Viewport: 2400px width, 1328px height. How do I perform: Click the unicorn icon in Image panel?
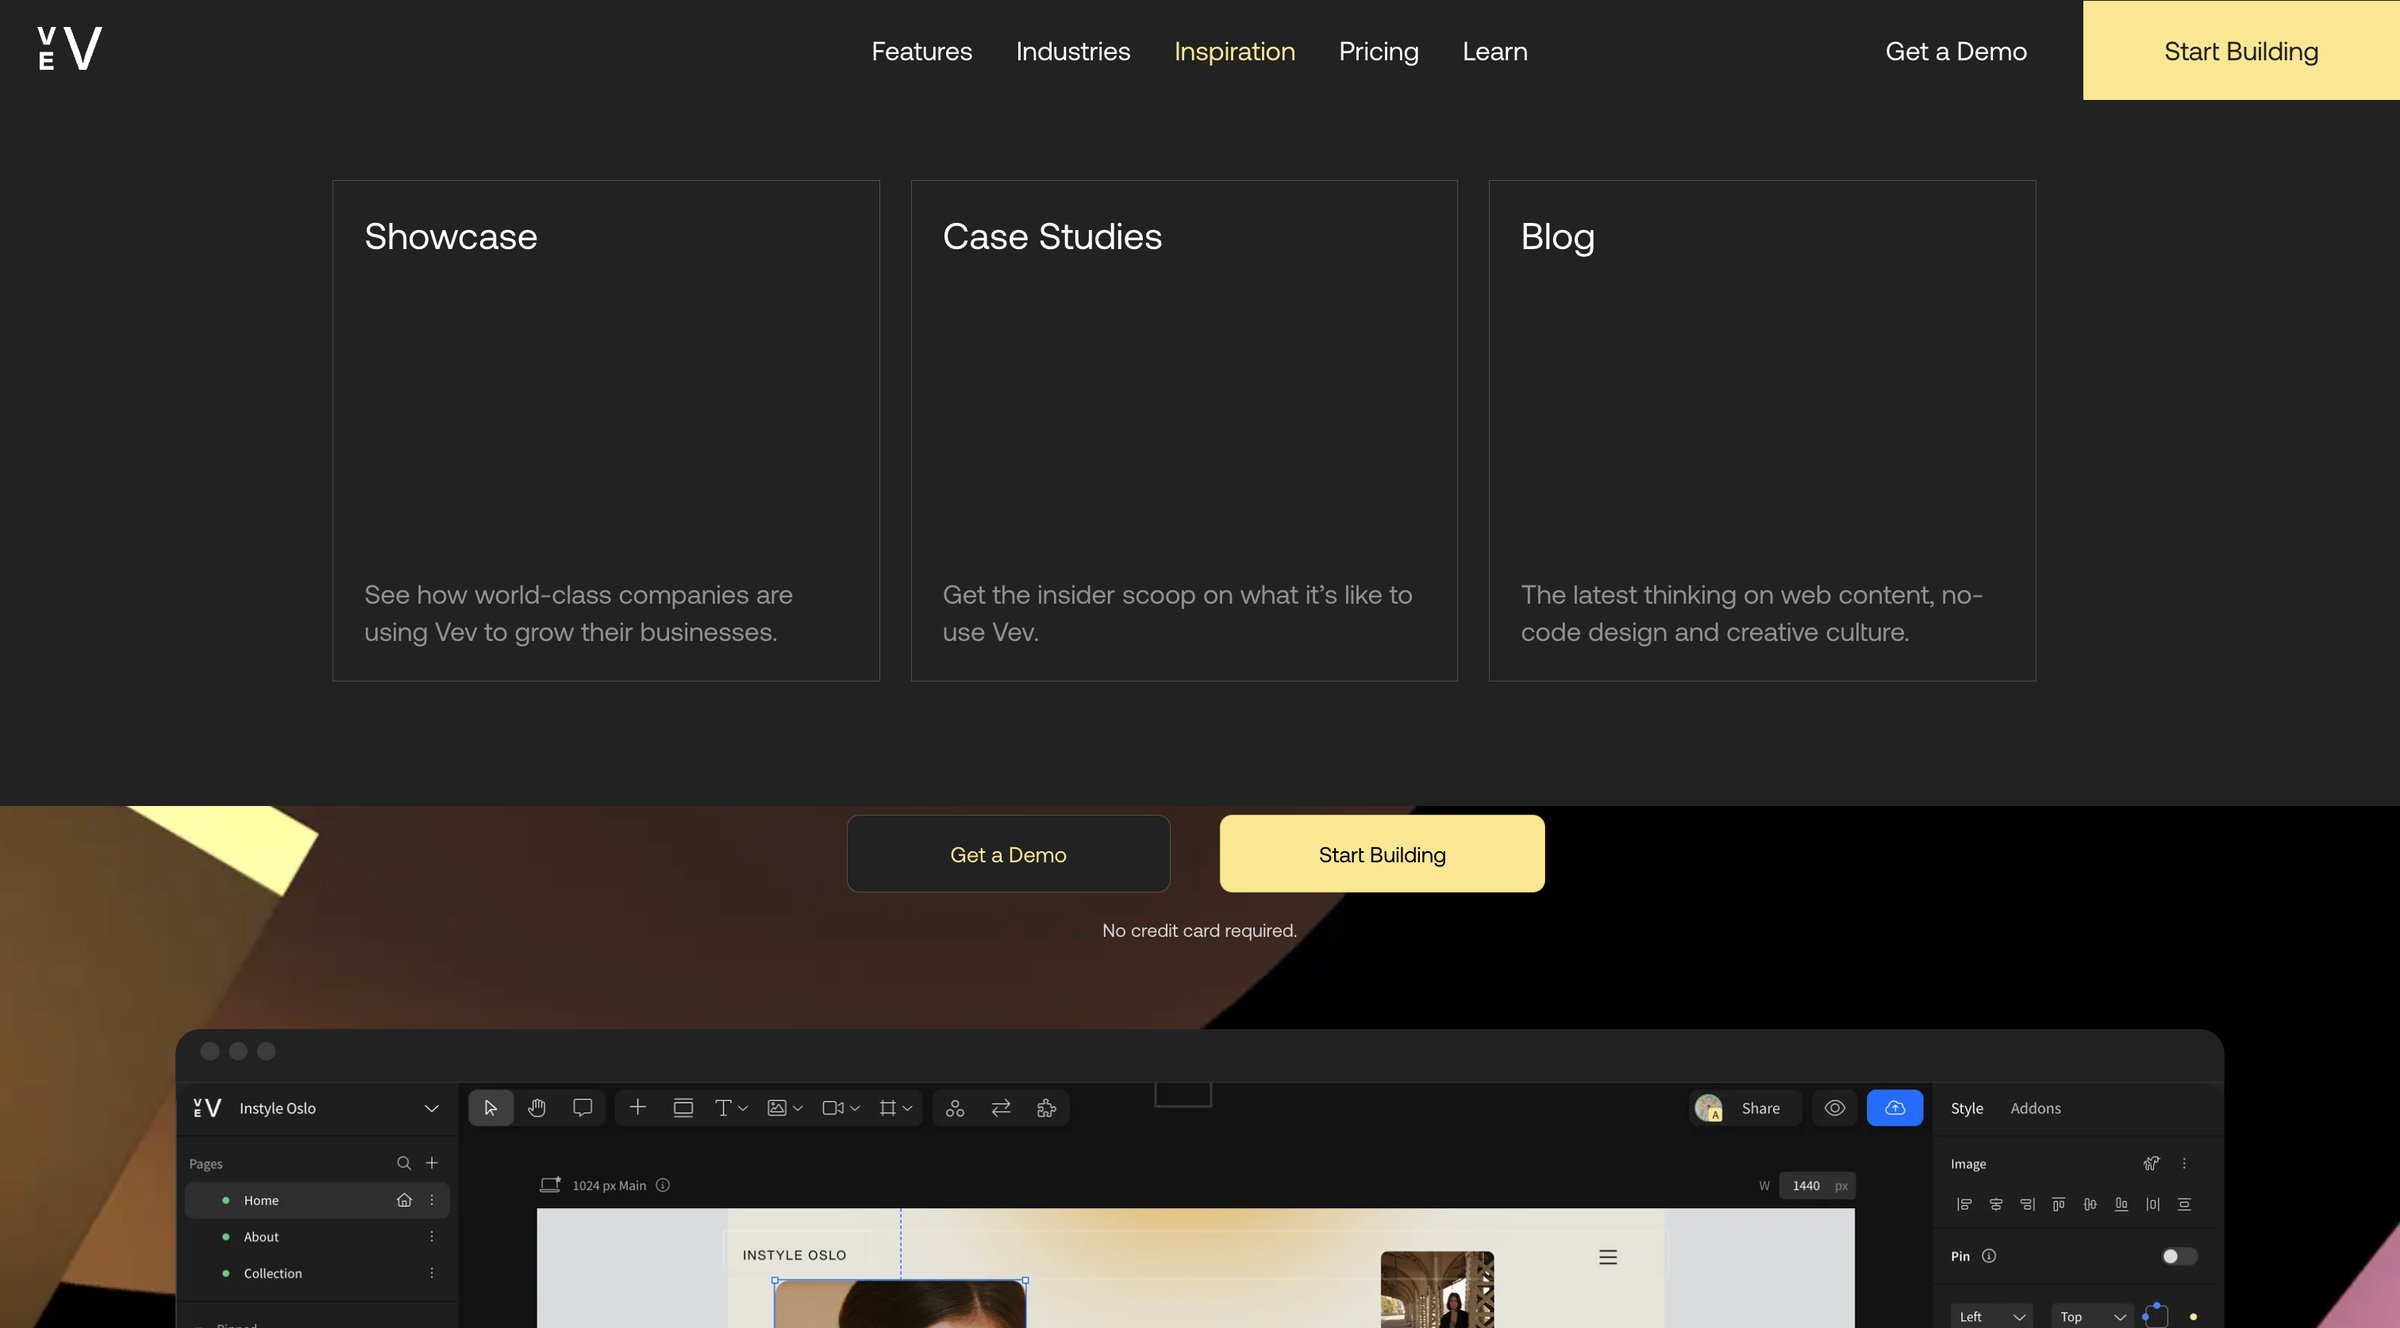coord(2152,1163)
